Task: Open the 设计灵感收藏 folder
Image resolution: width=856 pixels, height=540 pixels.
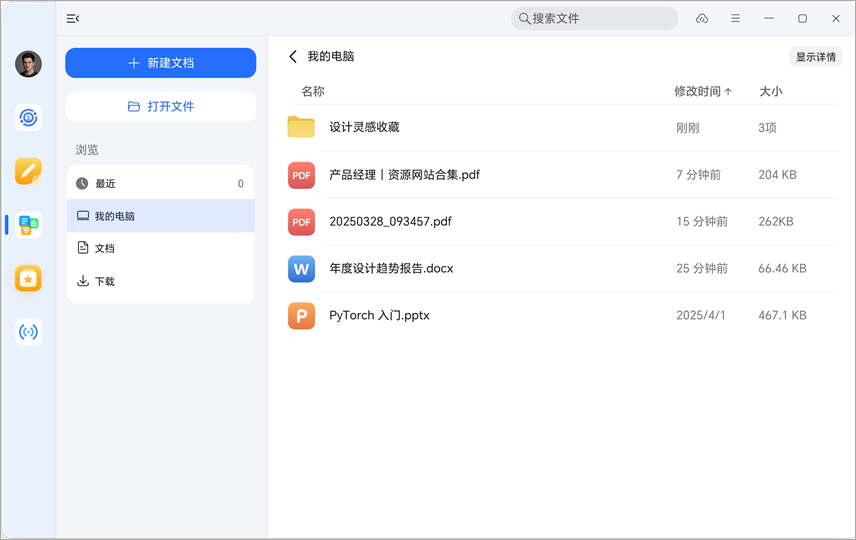Action: point(364,127)
